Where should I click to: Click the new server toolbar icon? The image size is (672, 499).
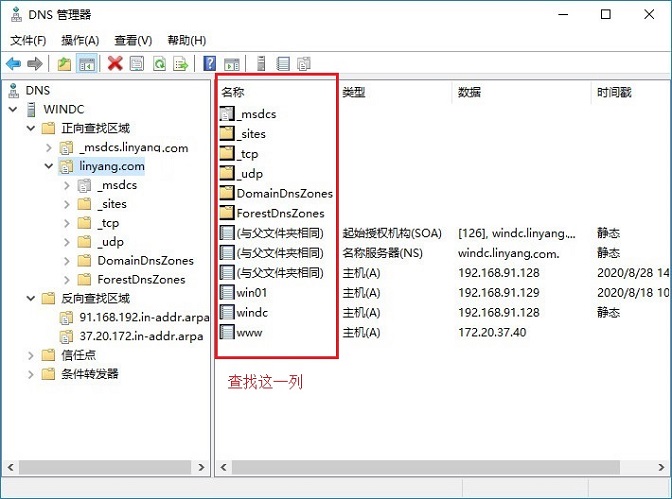tap(261, 64)
